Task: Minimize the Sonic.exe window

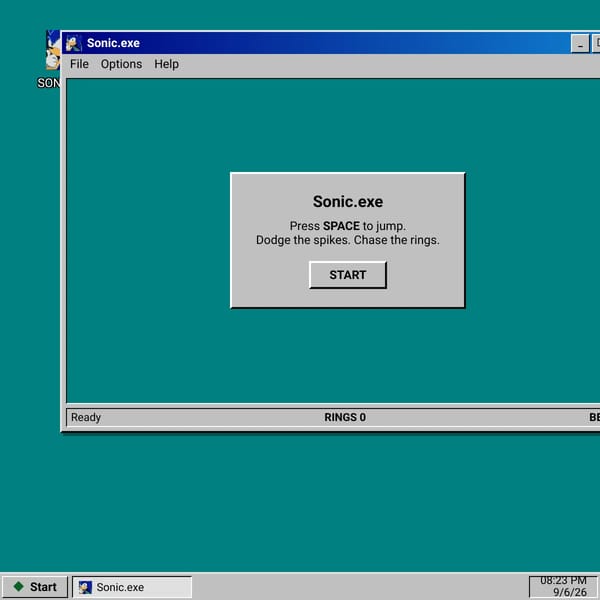Action: click(580, 43)
